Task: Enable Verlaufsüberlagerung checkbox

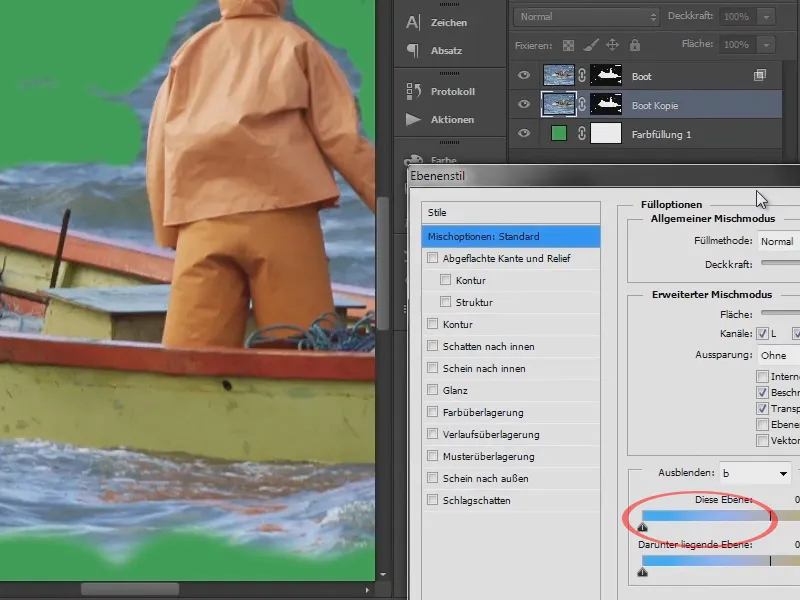Action: coord(433,434)
